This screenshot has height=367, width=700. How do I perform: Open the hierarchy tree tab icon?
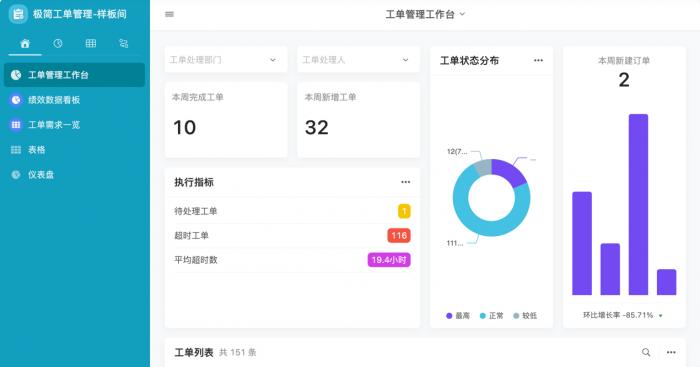124,43
